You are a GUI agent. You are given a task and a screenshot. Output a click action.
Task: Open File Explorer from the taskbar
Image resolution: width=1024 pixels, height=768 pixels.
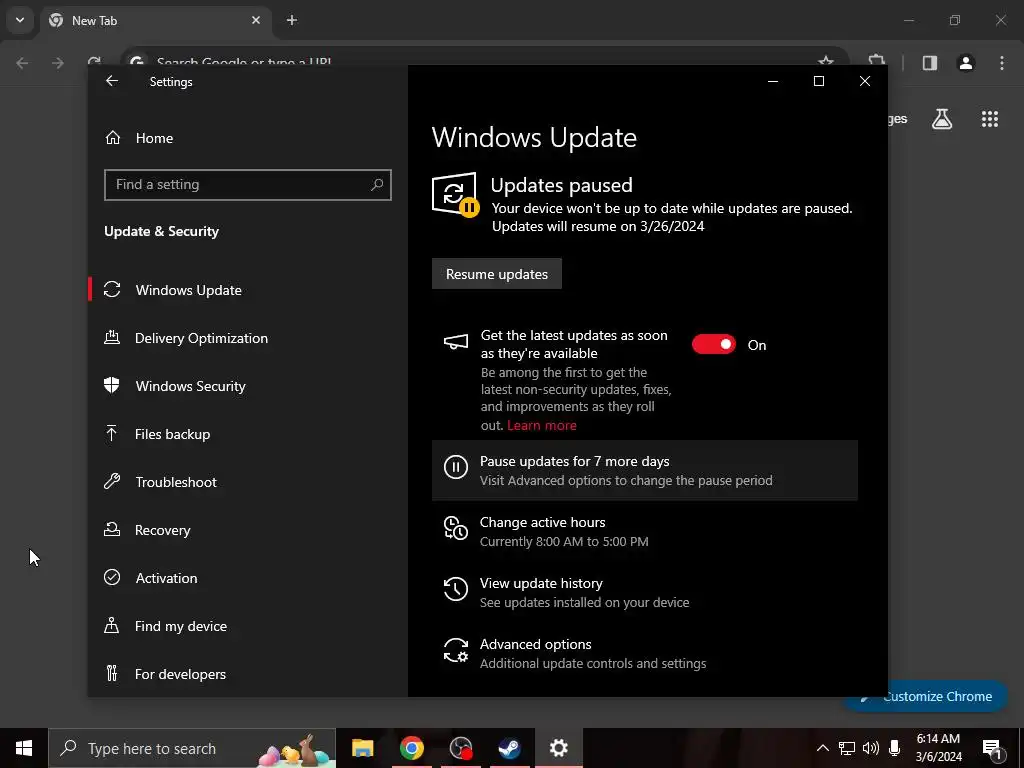tap(362, 748)
